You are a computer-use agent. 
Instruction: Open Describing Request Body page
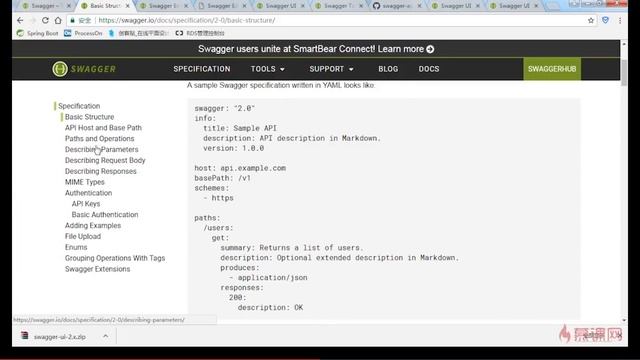105,160
